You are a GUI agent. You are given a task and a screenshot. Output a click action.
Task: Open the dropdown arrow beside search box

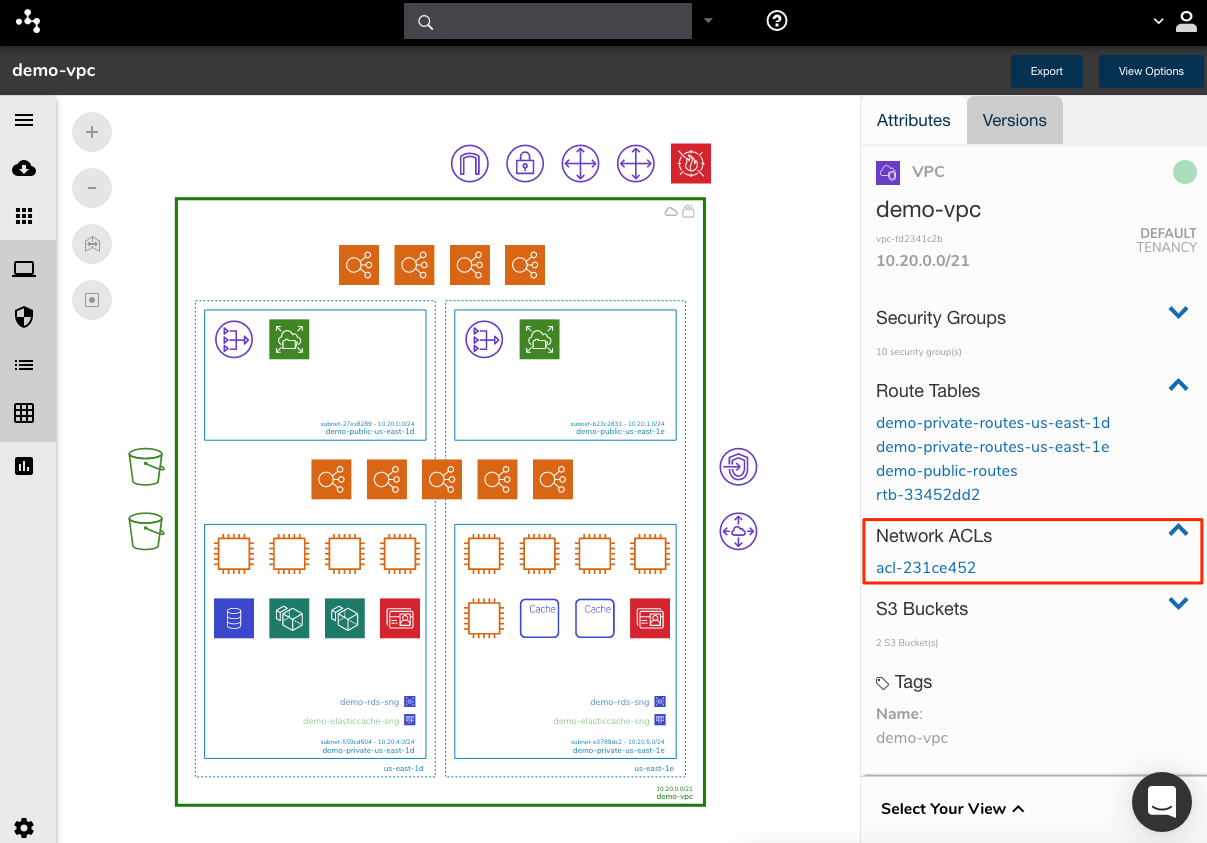(708, 20)
